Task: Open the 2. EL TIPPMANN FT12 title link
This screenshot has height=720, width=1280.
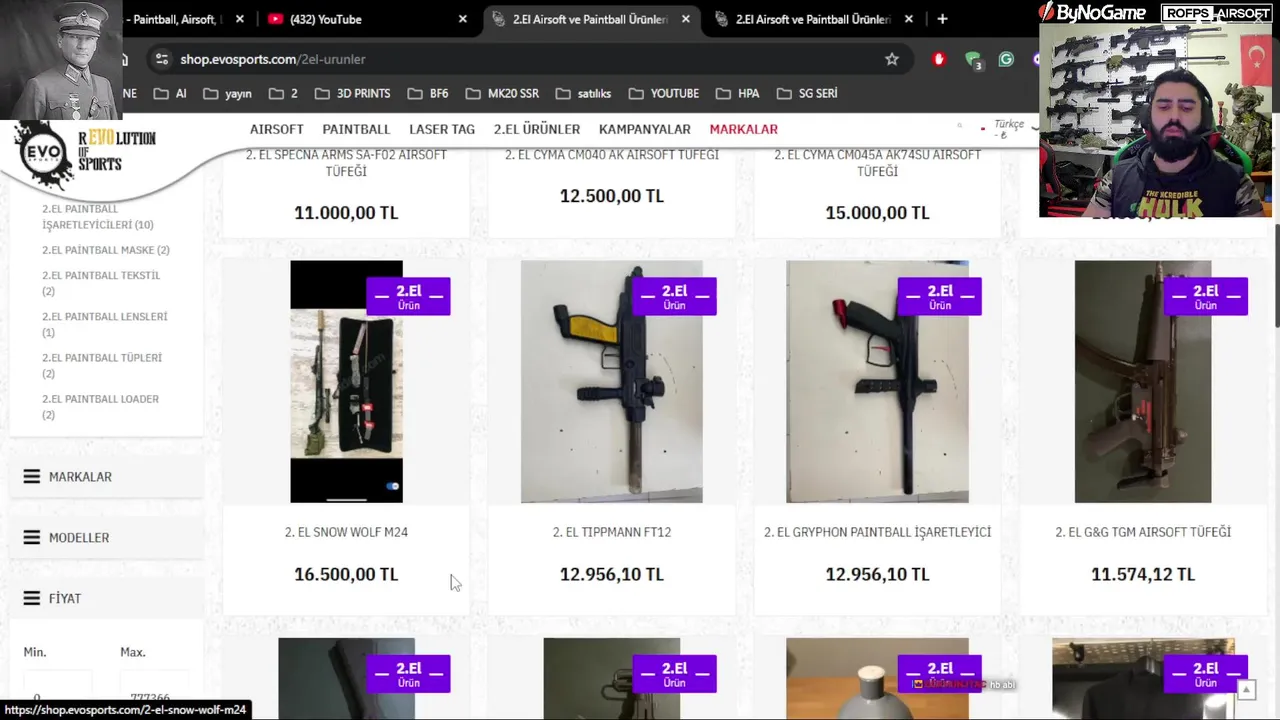Action: (x=612, y=532)
